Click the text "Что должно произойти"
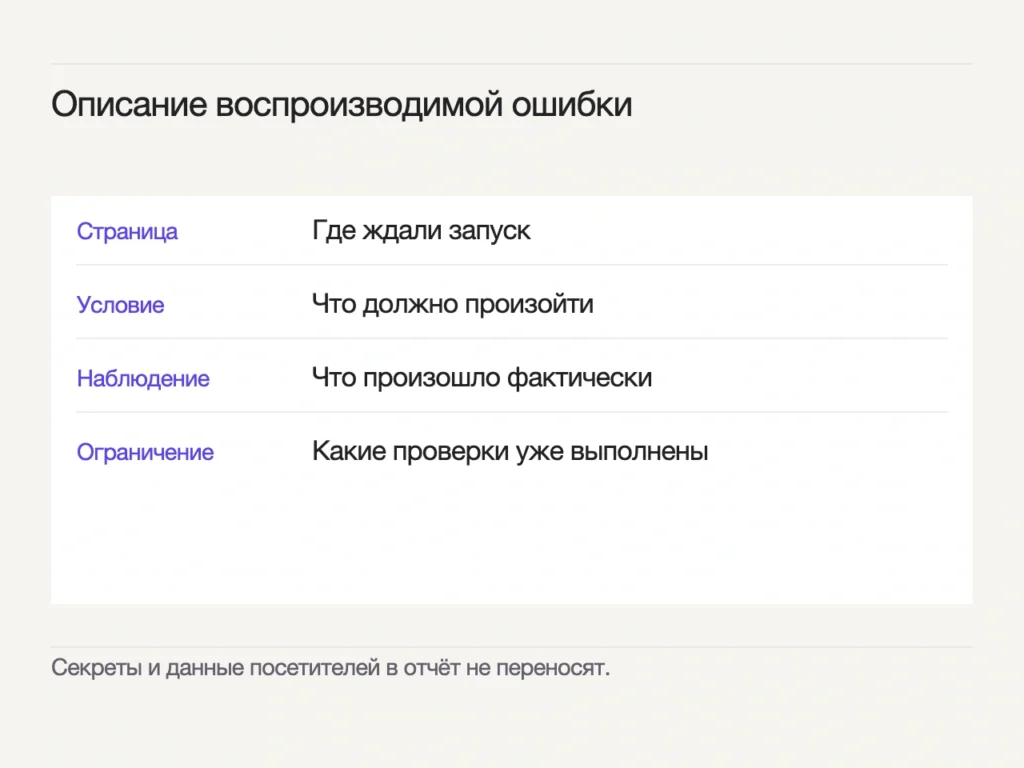The width and height of the screenshot is (1024, 768). coord(453,304)
